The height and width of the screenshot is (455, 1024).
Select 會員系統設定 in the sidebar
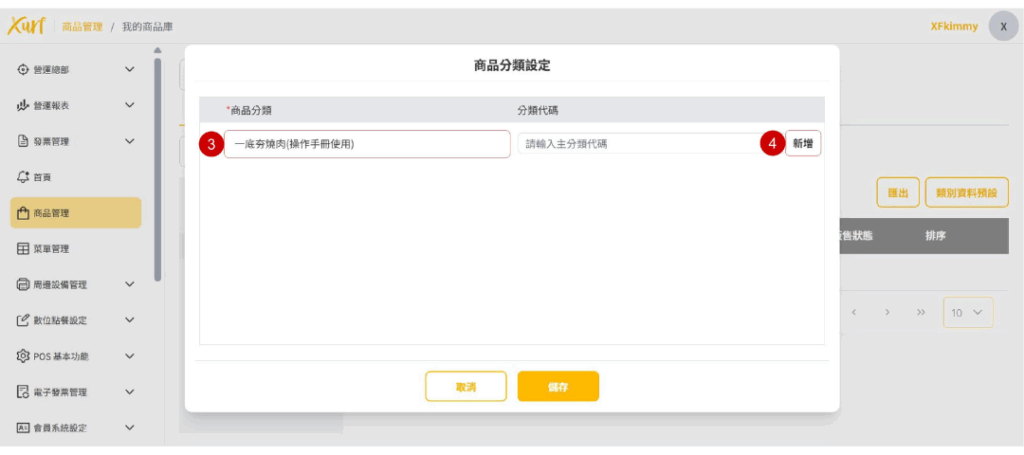point(60,428)
